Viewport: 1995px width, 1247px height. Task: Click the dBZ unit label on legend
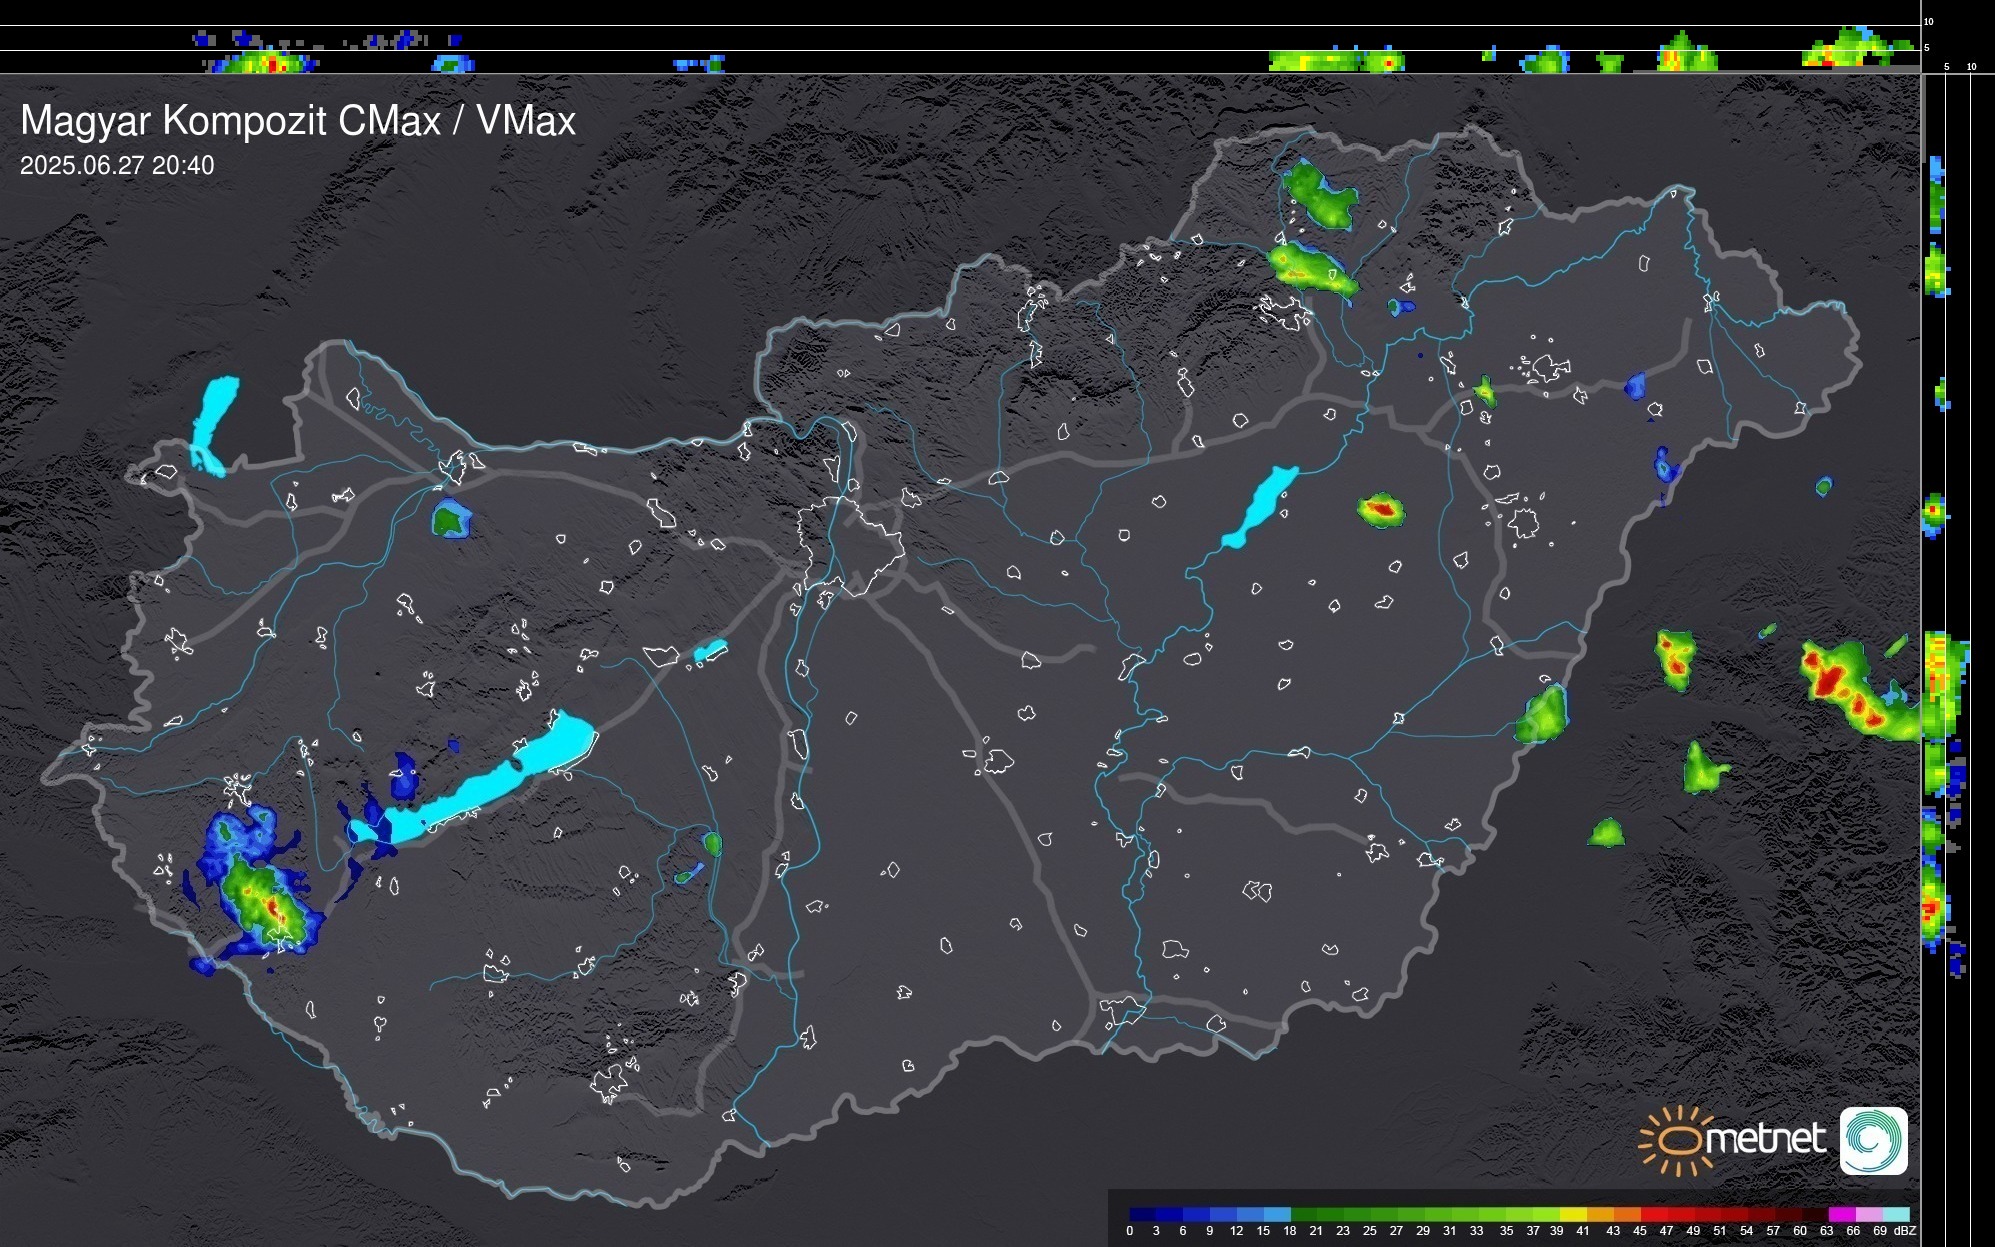coord(1905,1231)
